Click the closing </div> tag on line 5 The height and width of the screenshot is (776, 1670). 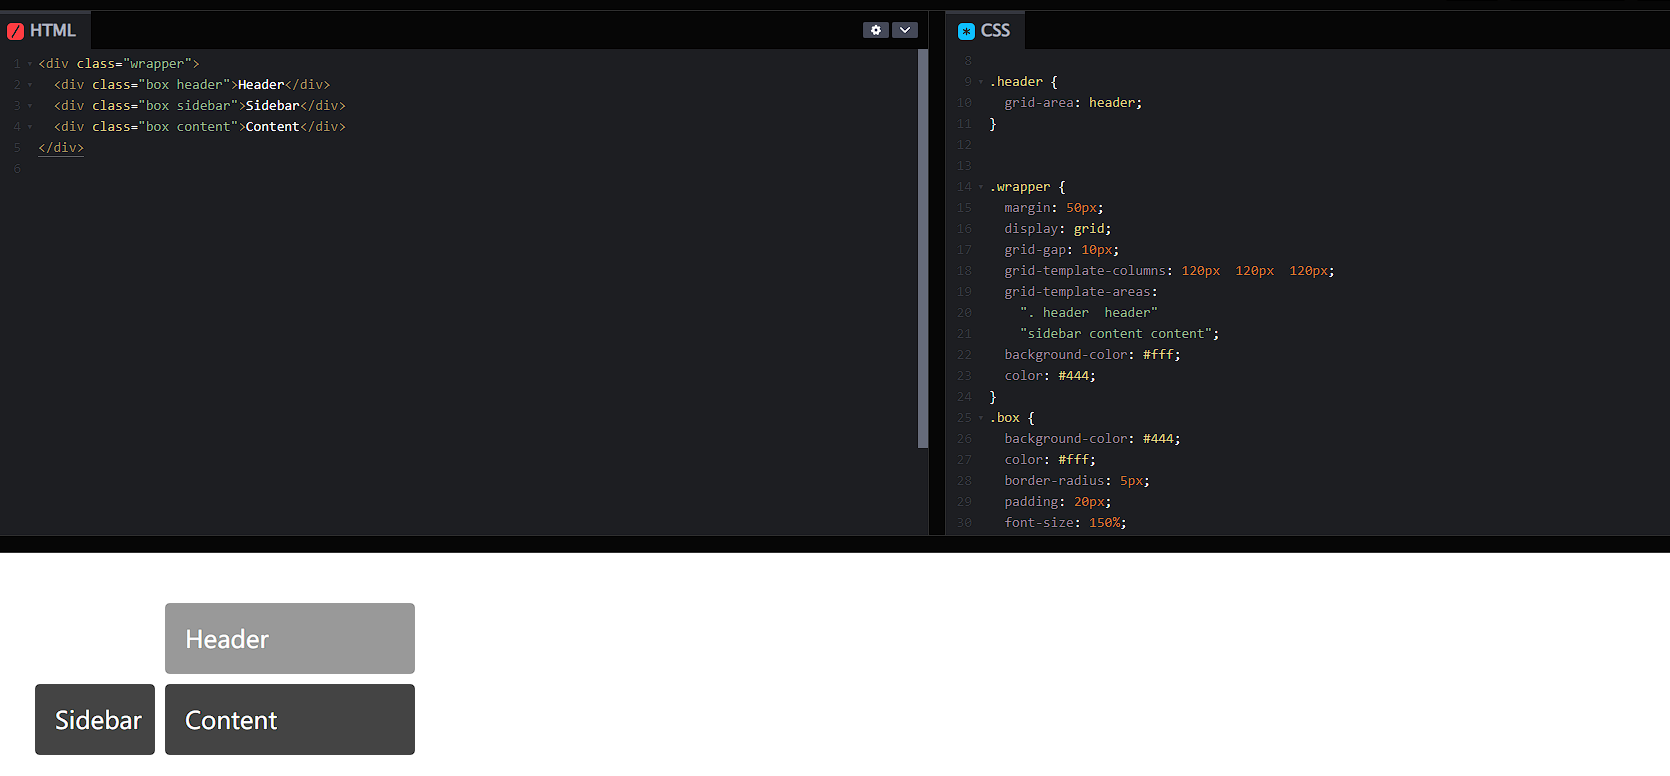tap(61, 148)
